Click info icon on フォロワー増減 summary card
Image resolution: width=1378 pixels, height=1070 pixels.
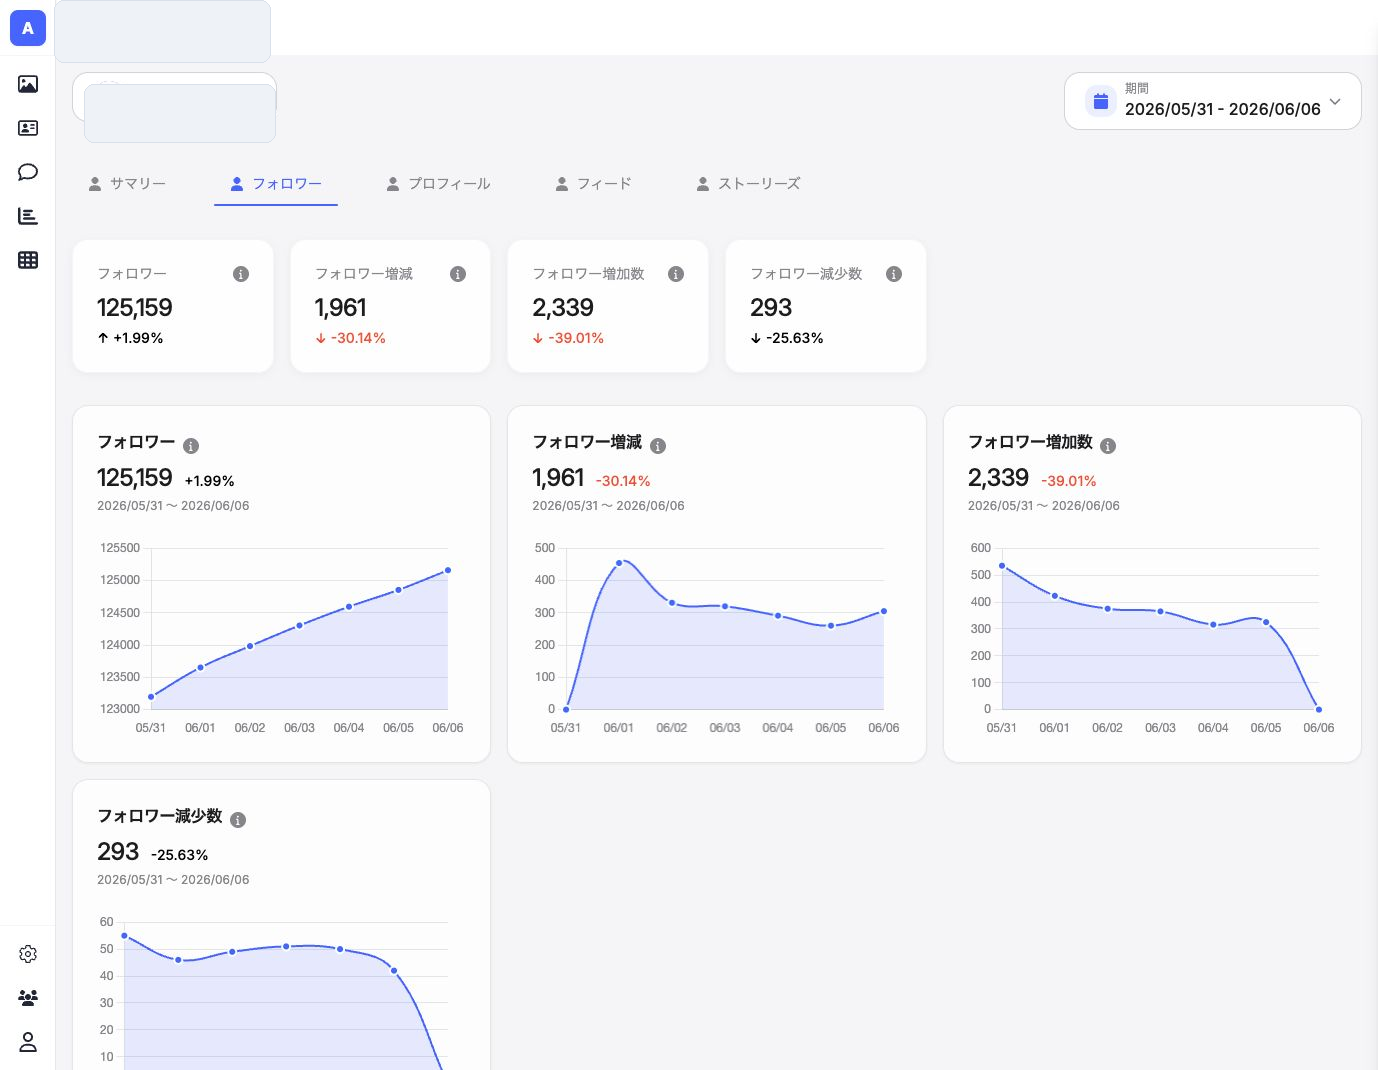click(458, 274)
